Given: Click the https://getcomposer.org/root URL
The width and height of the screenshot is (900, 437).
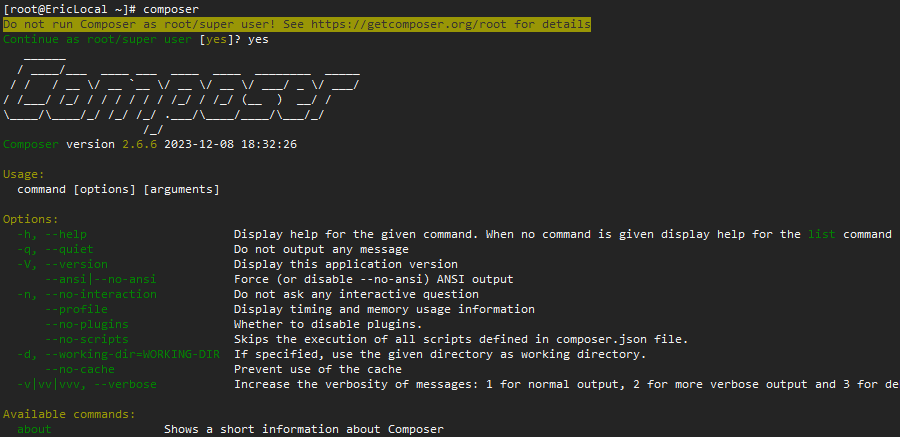Looking at the screenshot, I should 409,25.
